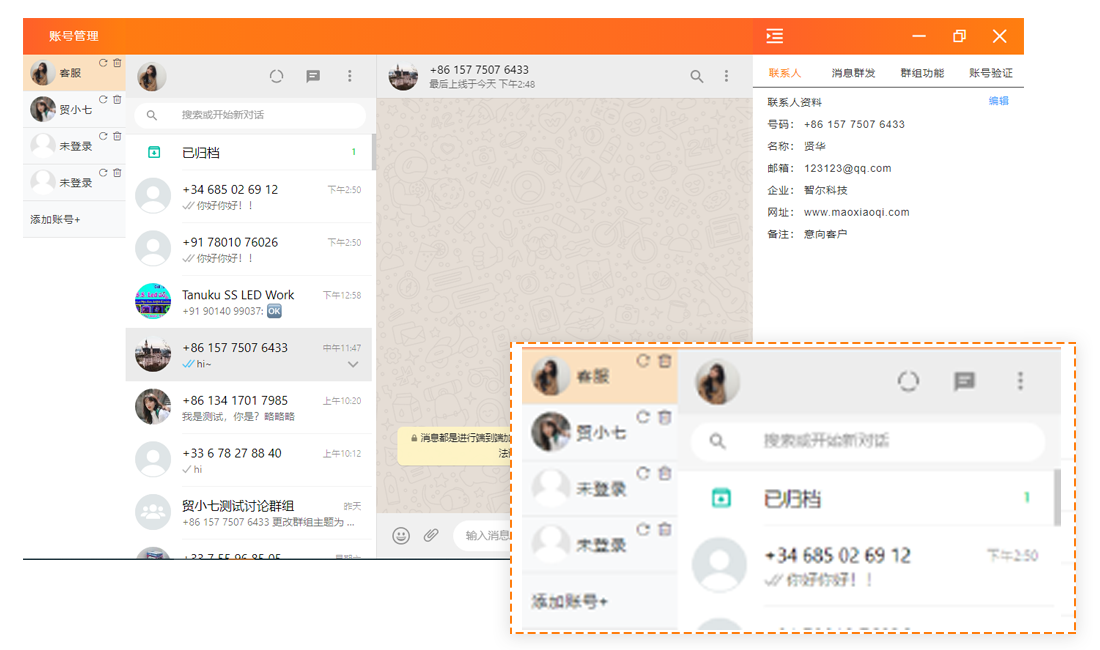
Task: Open the 已归档 archived chats row in the main list
Action: [248, 152]
